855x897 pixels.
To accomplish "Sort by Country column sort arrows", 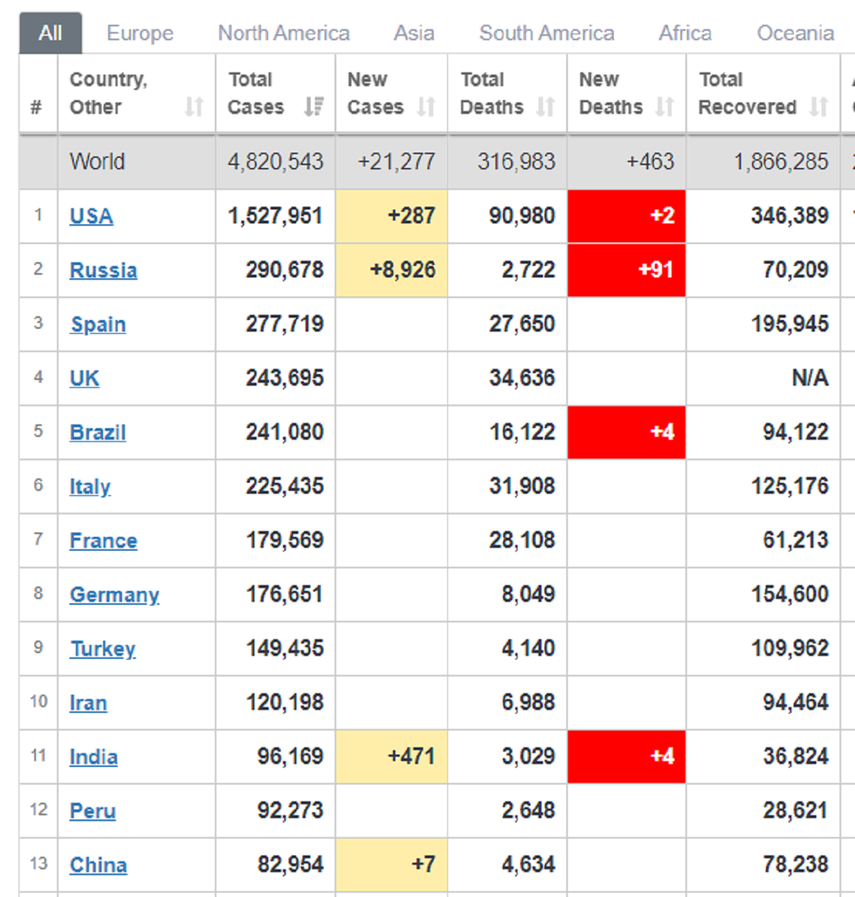I will tap(194, 107).
